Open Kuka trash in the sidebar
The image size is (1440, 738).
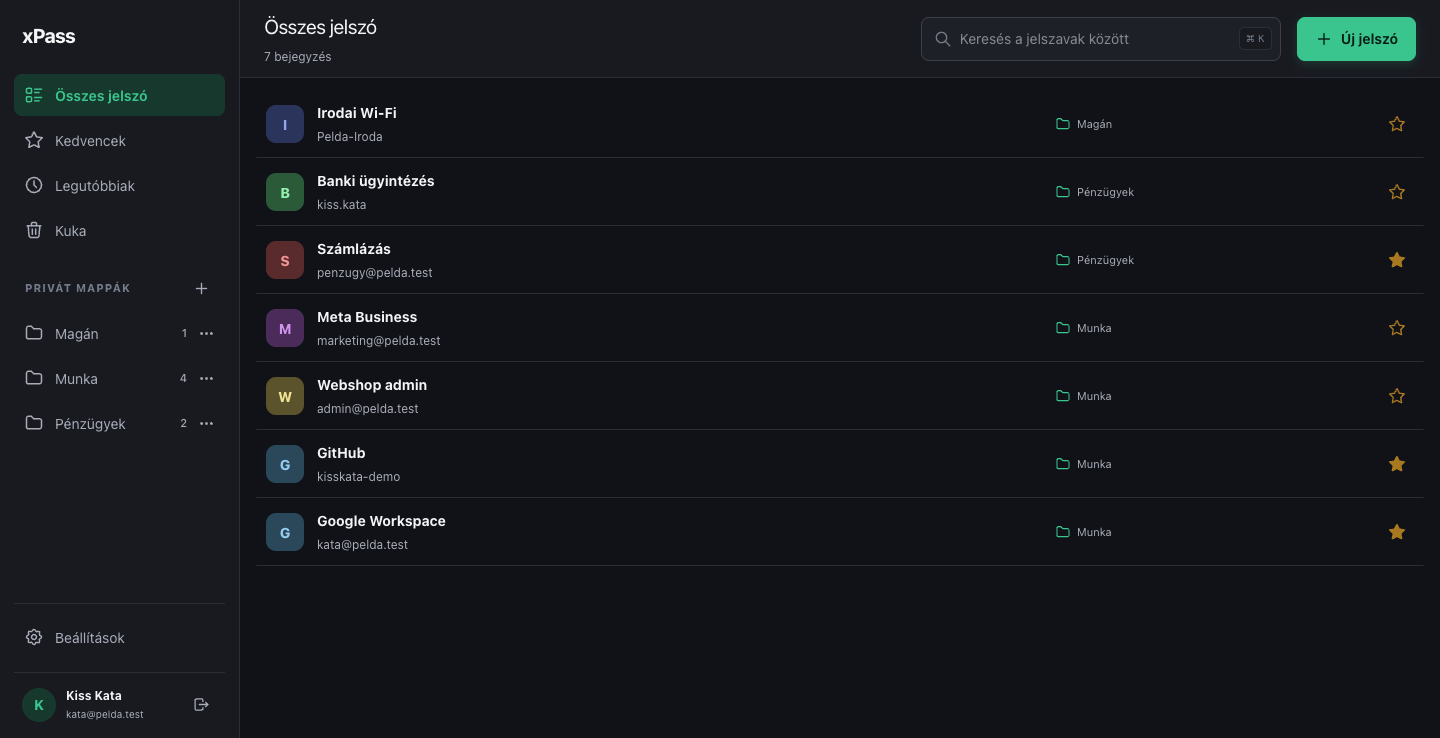coord(119,231)
